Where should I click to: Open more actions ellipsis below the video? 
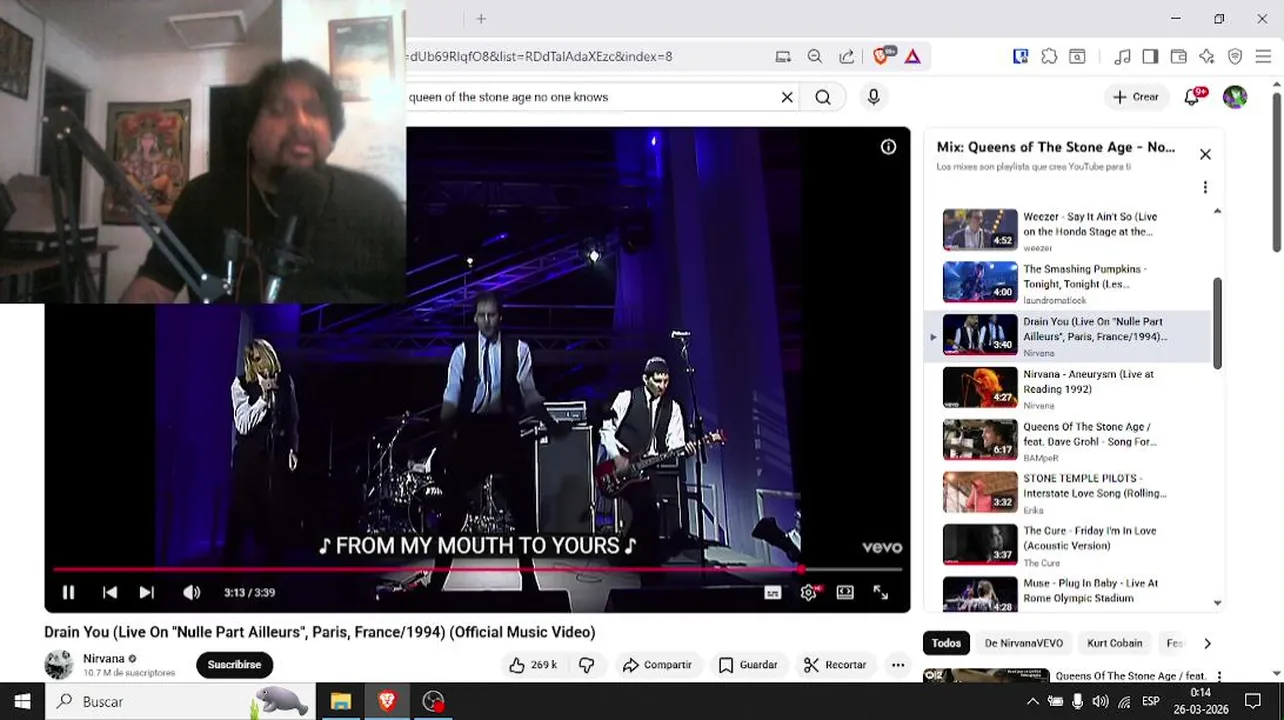tap(898, 664)
